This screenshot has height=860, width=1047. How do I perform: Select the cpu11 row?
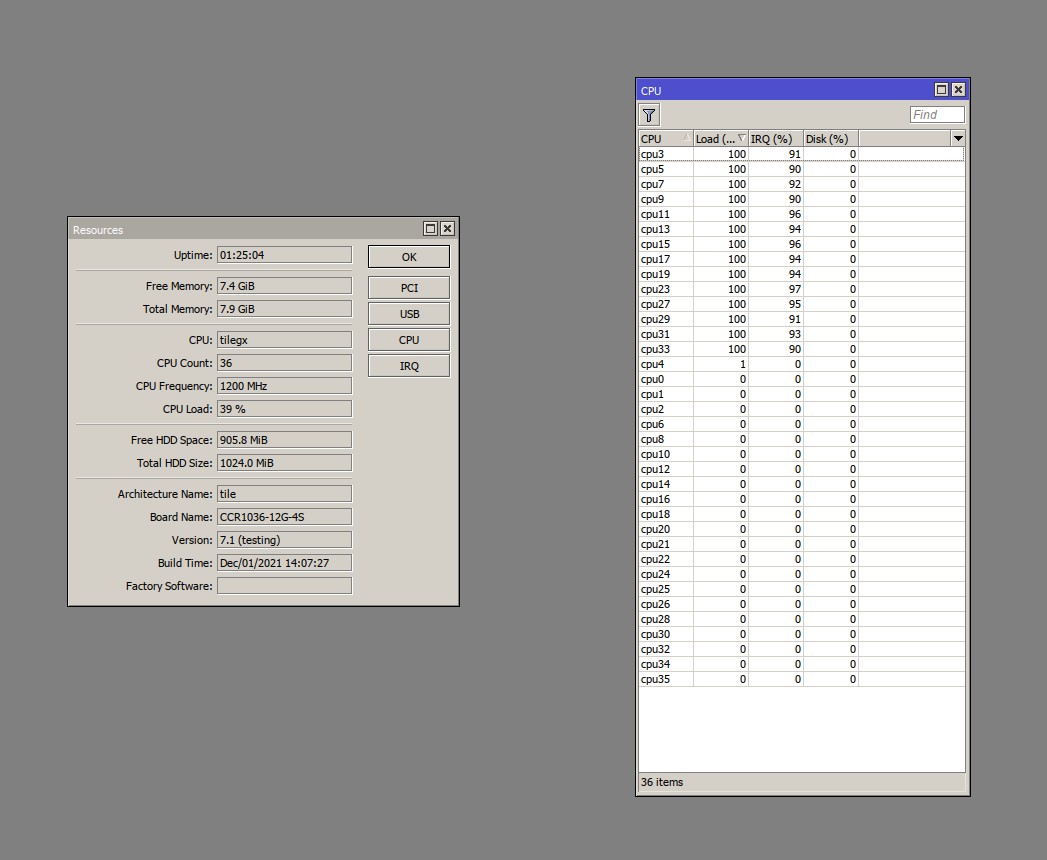(x=801, y=214)
